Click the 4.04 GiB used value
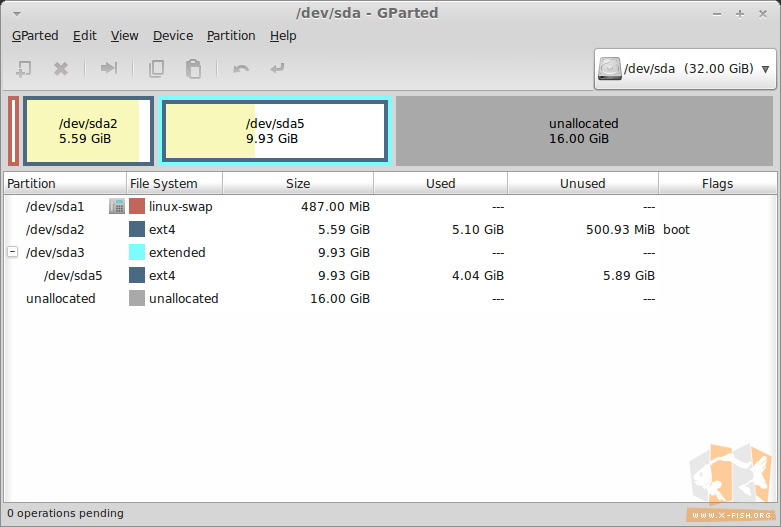The width and height of the screenshot is (781, 527). pos(478,275)
